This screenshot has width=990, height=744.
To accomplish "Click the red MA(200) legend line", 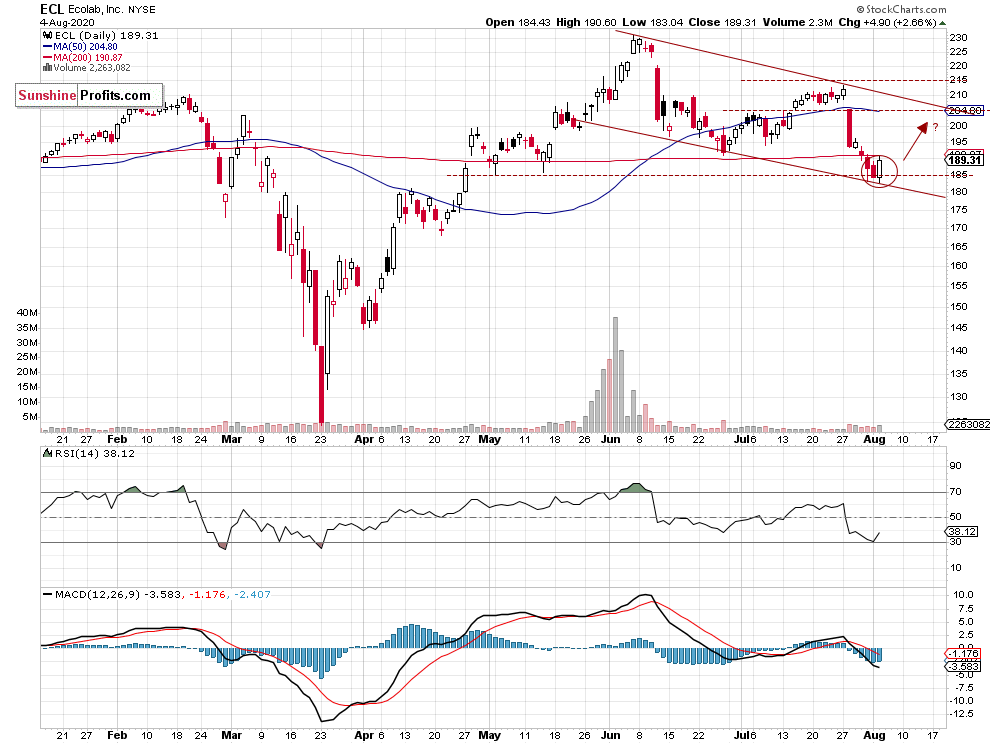I will pos(47,57).
